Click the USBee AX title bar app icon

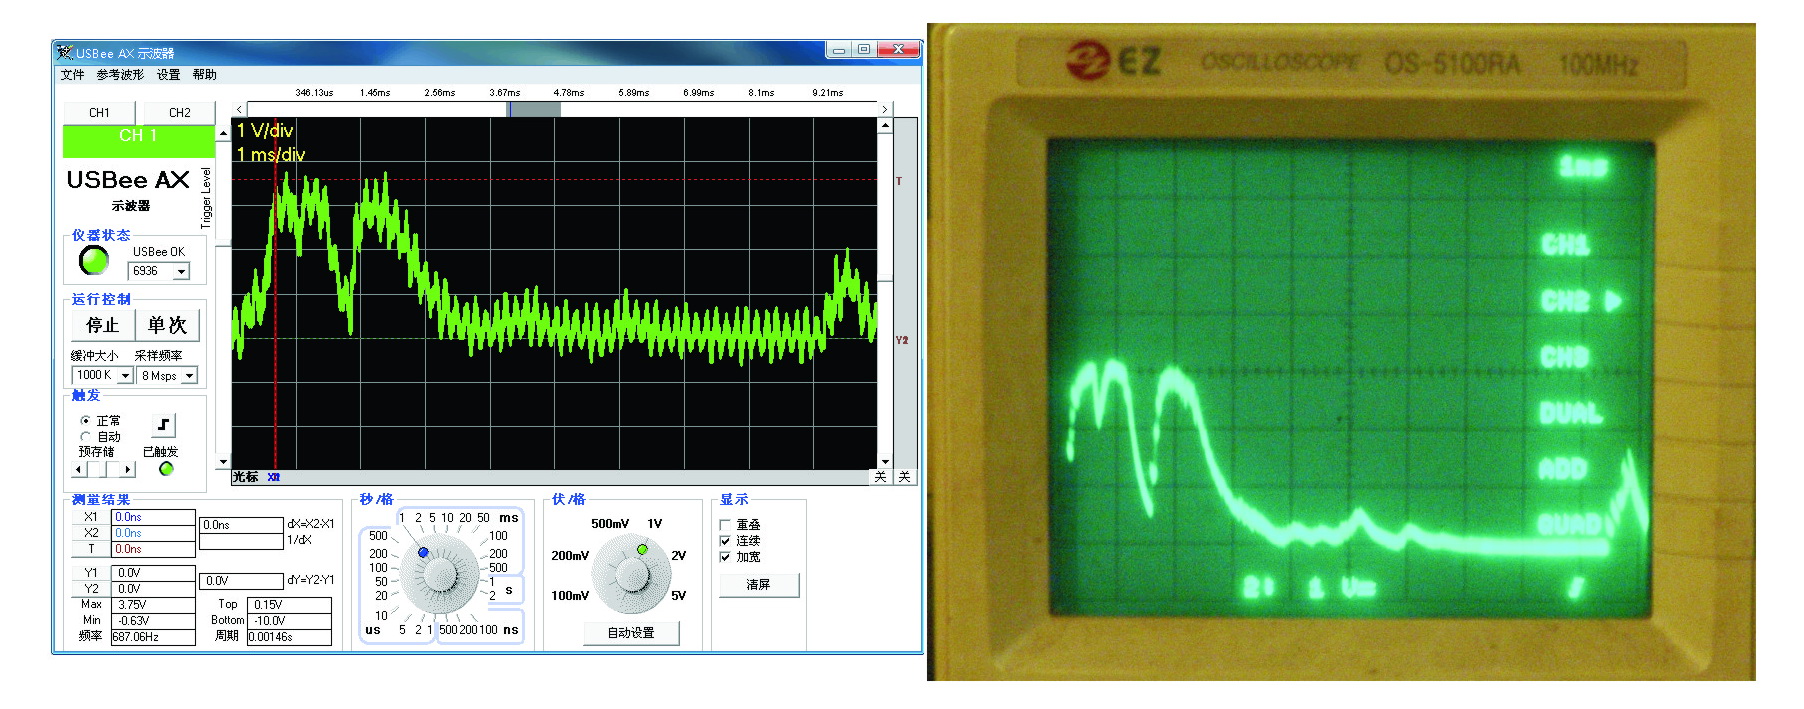click(x=65, y=52)
